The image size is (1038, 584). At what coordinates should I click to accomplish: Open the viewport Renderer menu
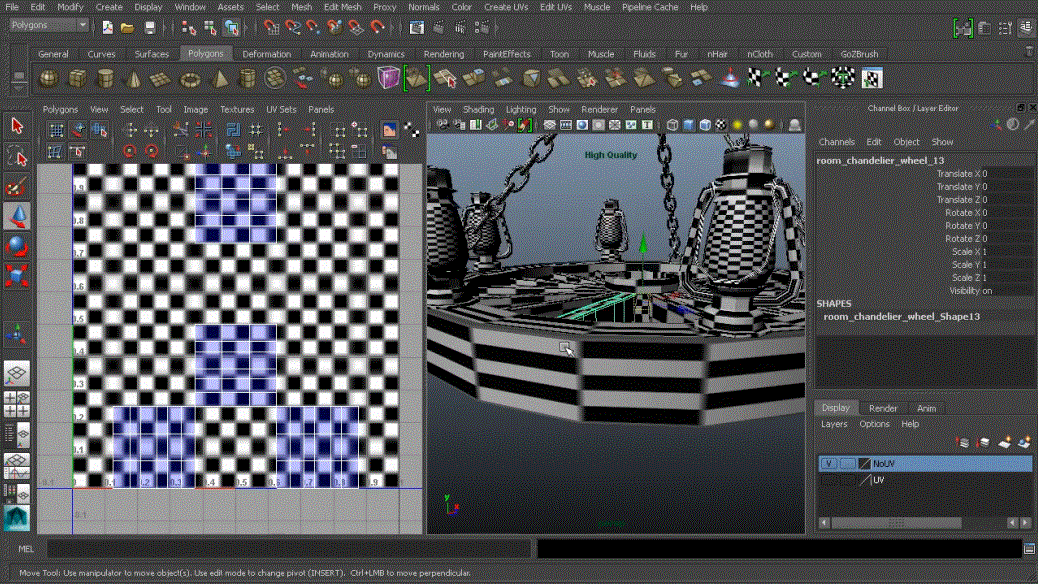pyautogui.click(x=599, y=109)
